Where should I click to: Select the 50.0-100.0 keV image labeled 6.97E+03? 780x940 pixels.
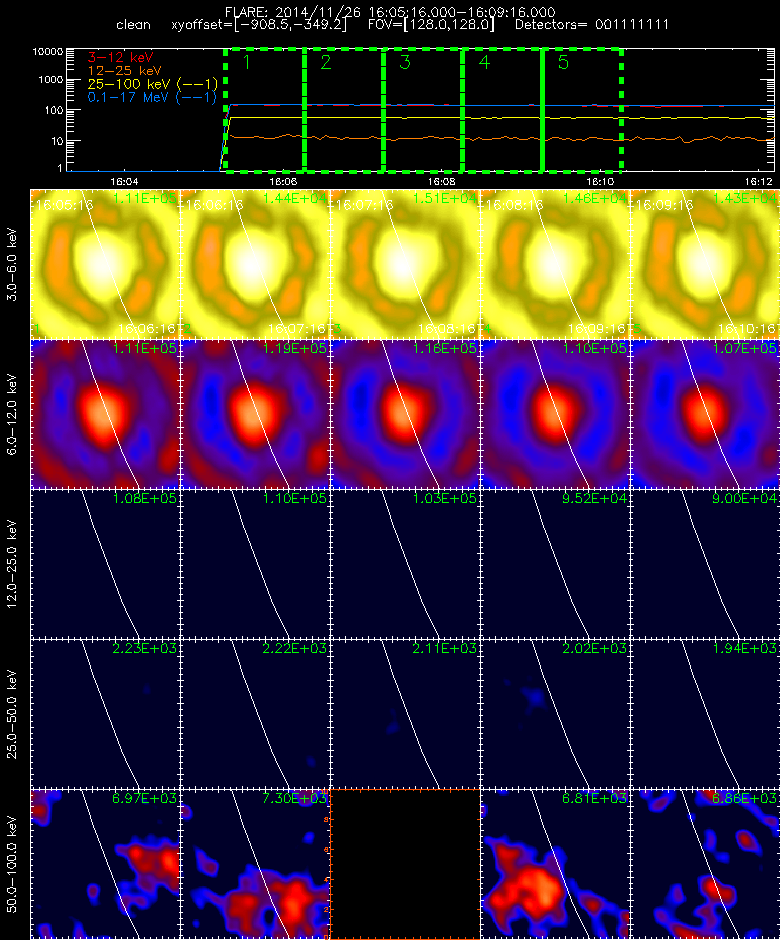coord(105,864)
